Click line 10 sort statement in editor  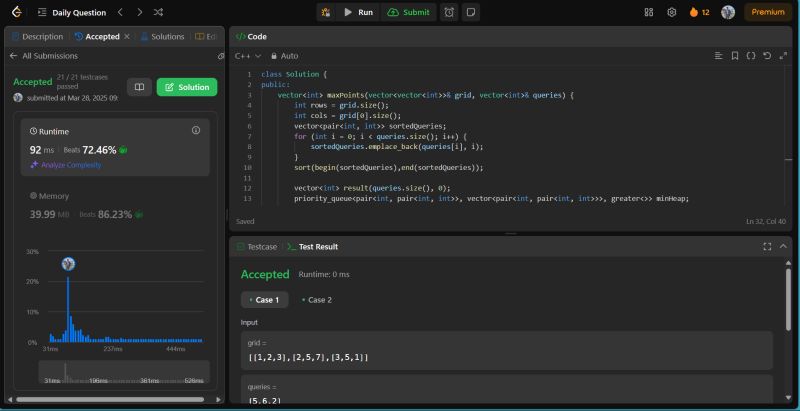(x=388, y=168)
